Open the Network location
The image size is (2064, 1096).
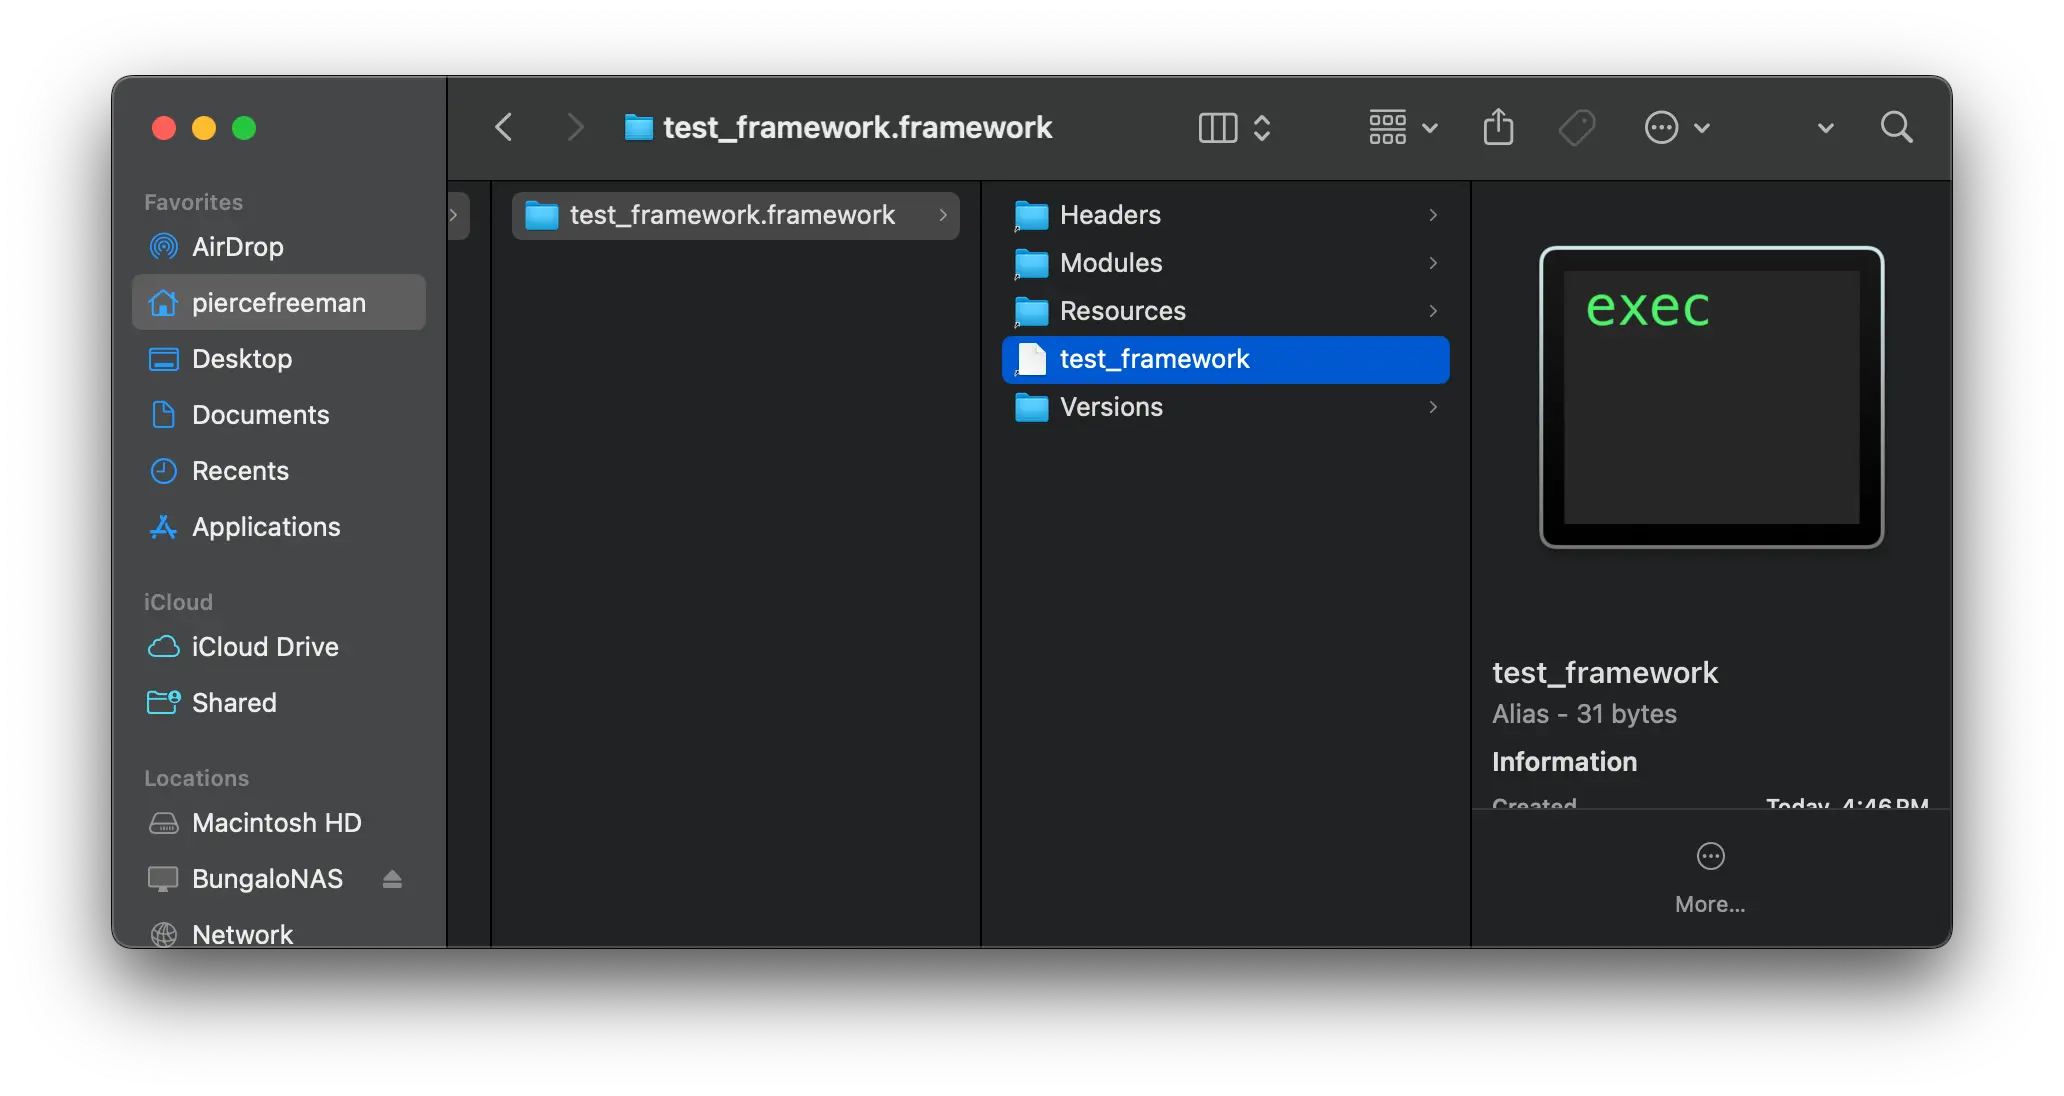click(242, 934)
